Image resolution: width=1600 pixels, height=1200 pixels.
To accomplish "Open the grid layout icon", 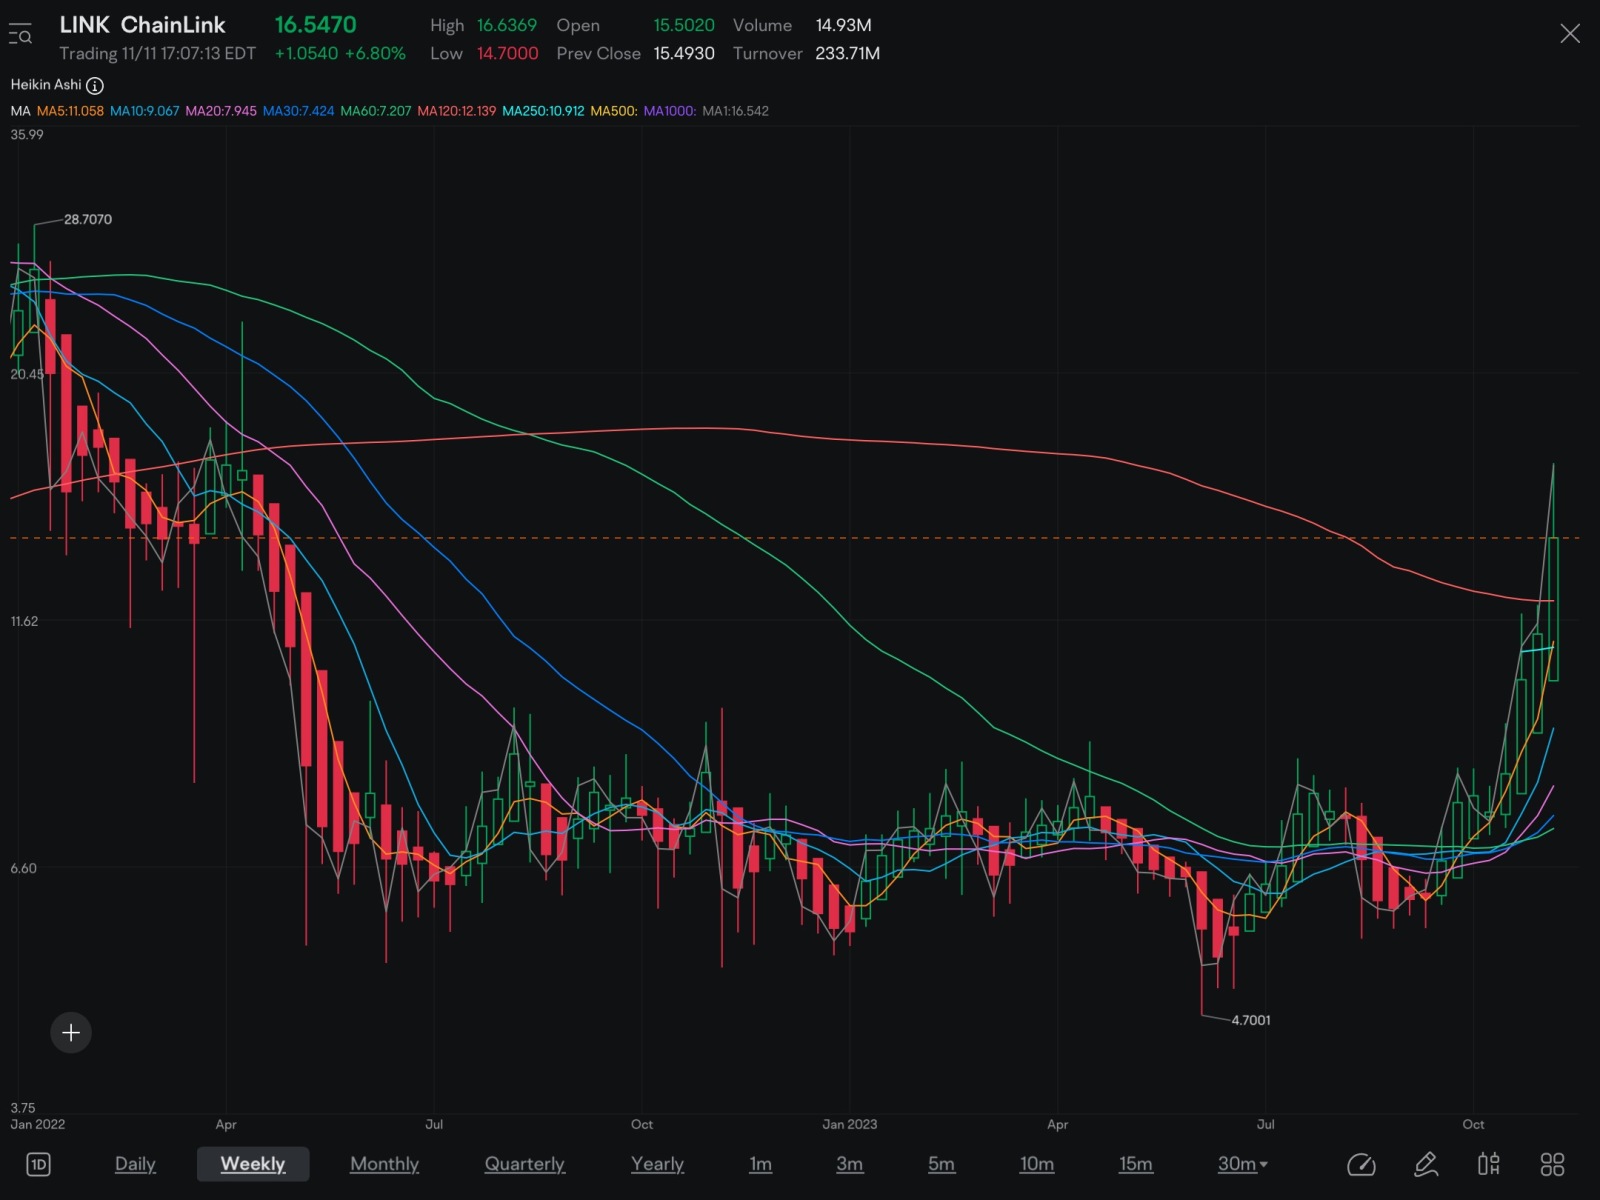I will [1552, 1164].
